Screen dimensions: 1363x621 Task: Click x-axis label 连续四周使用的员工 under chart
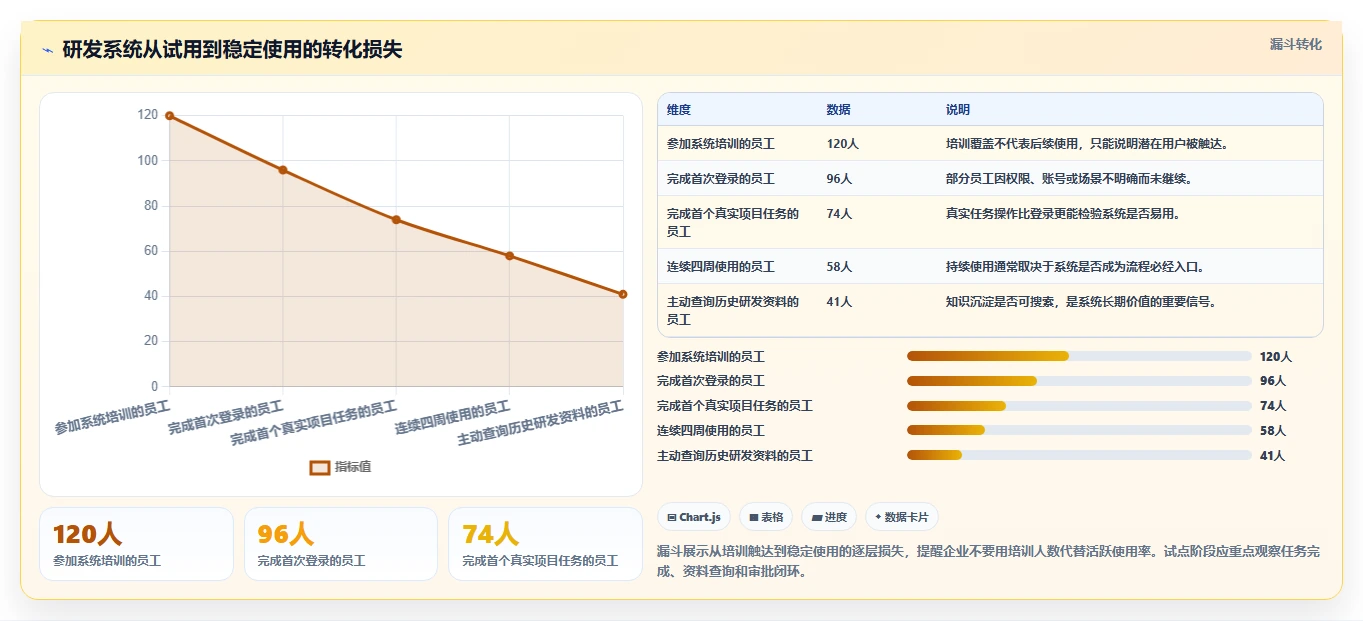pos(452,418)
